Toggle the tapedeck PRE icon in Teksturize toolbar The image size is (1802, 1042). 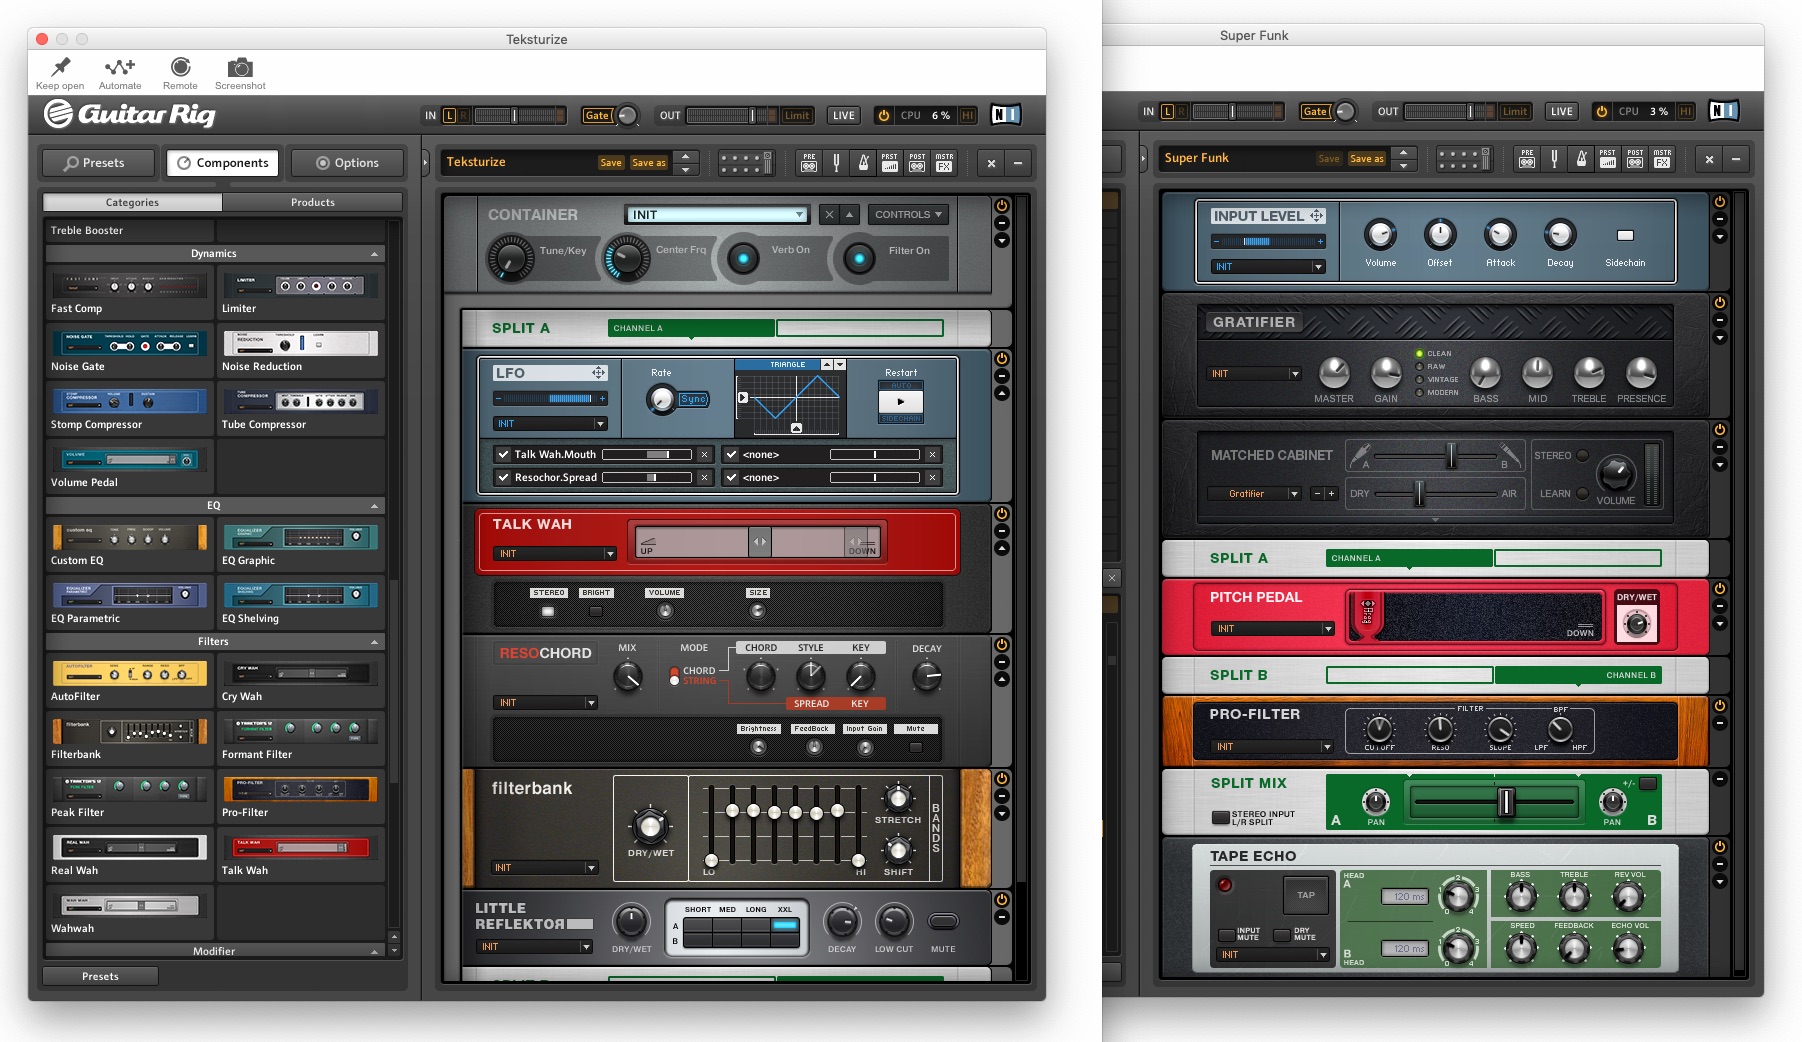pyautogui.click(x=809, y=163)
